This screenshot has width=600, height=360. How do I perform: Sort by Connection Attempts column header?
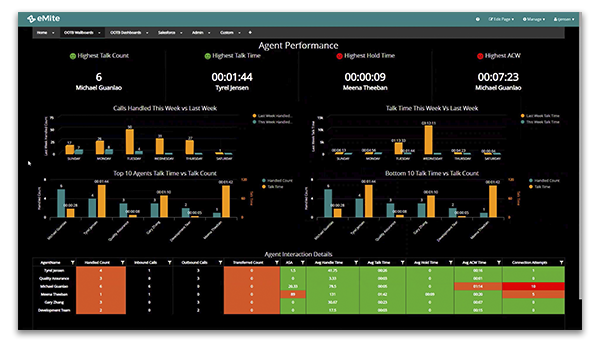pos(530,262)
